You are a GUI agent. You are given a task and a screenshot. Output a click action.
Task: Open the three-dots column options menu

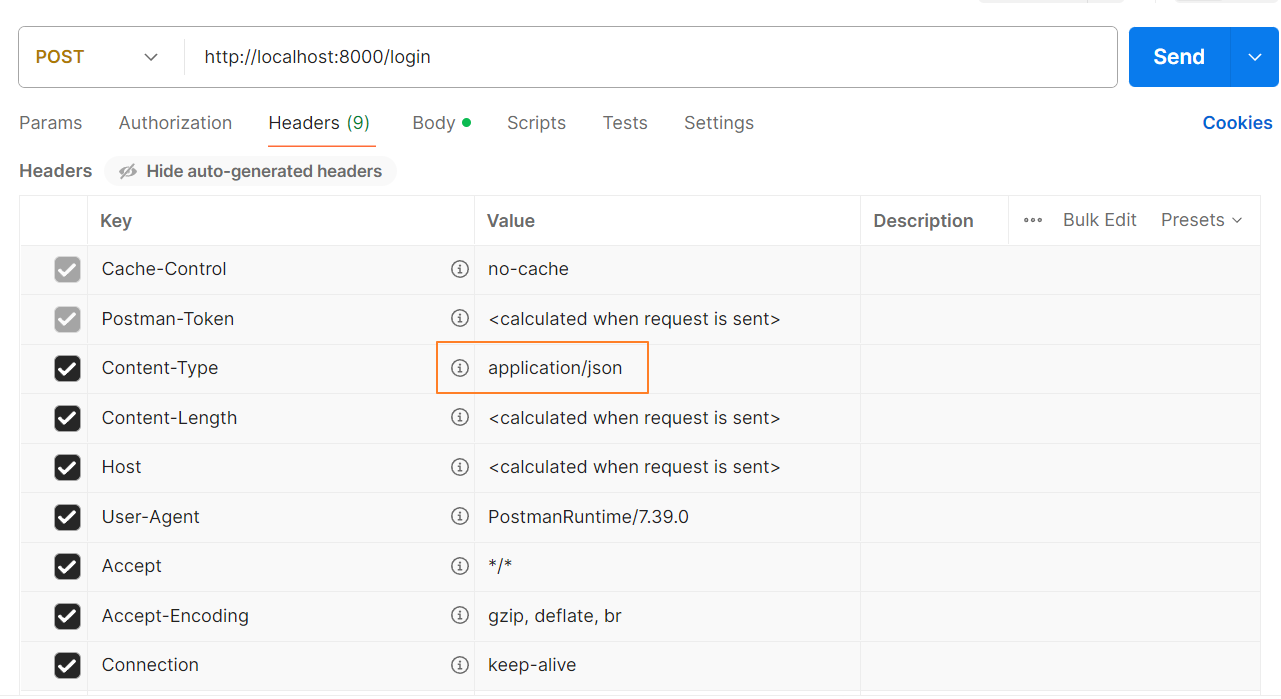(1033, 220)
